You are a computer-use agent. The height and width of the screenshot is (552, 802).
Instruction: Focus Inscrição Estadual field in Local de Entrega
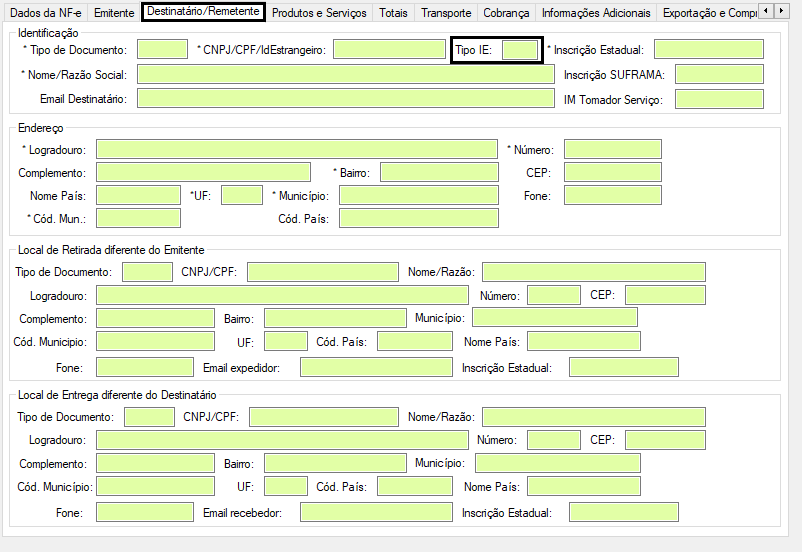click(x=623, y=512)
